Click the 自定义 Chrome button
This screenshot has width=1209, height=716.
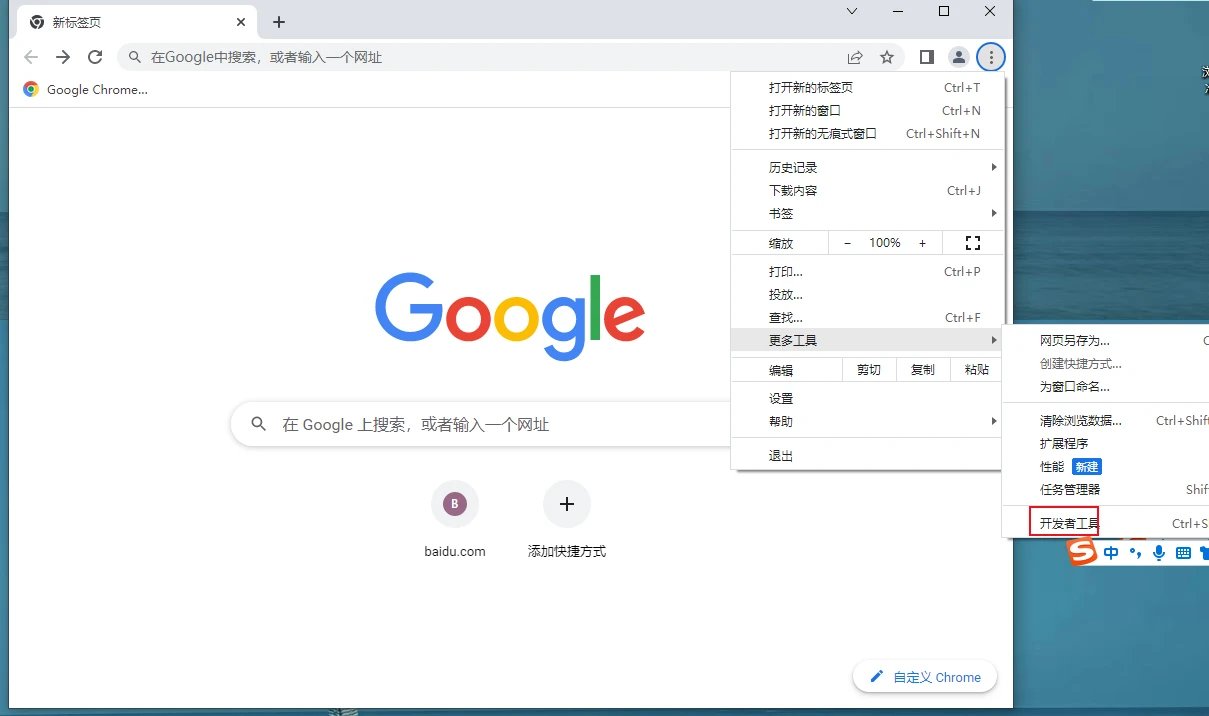(x=925, y=677)
